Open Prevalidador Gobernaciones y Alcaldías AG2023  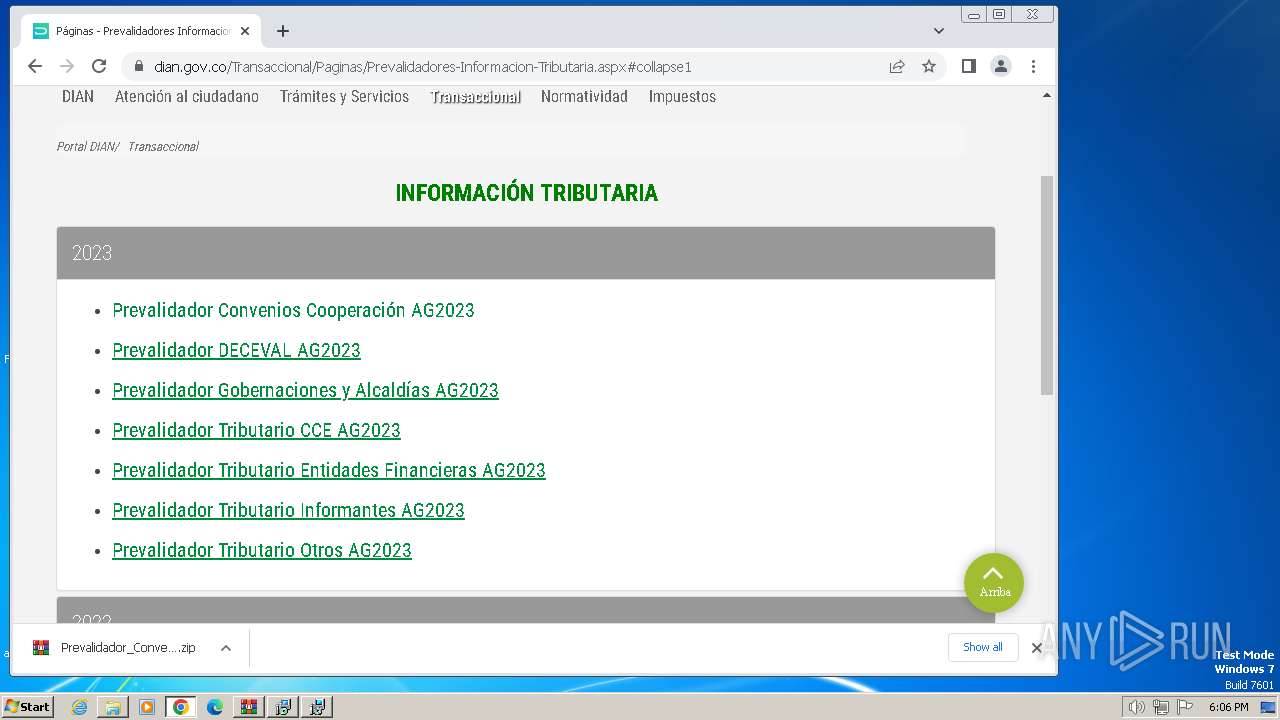(305, 390)
